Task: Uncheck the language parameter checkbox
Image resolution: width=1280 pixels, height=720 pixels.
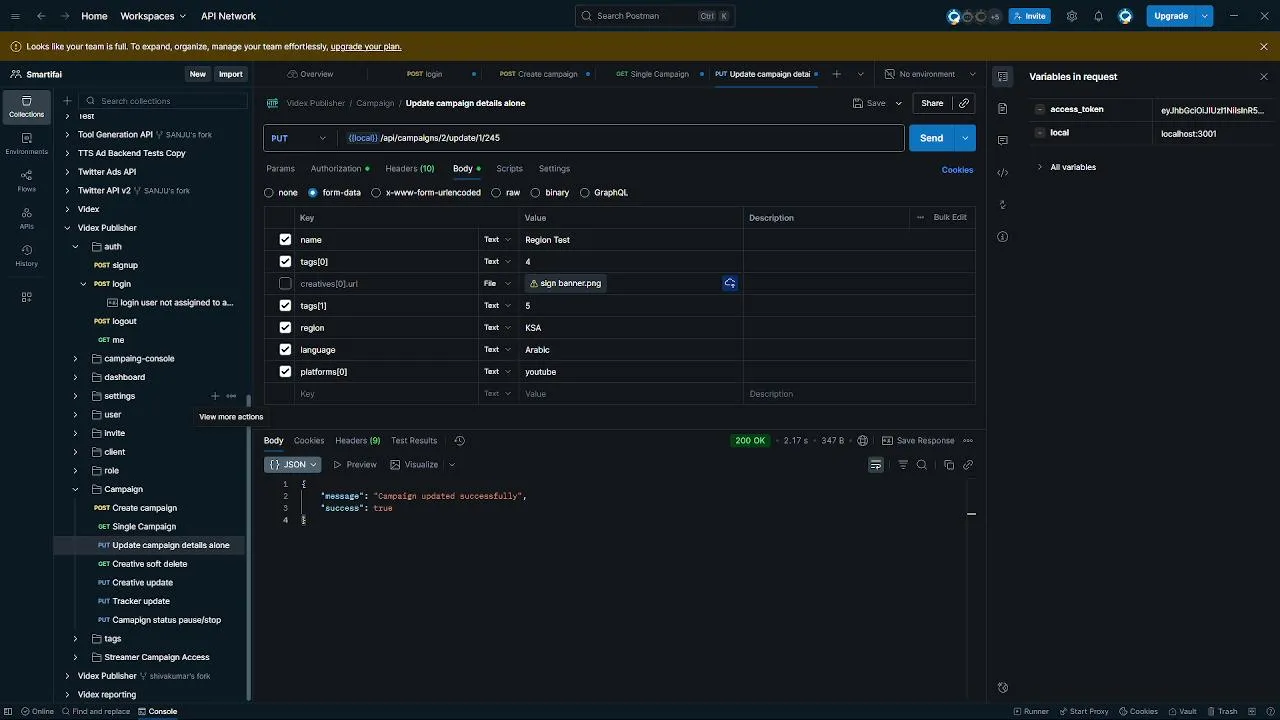Action: [x=285, y=350]
